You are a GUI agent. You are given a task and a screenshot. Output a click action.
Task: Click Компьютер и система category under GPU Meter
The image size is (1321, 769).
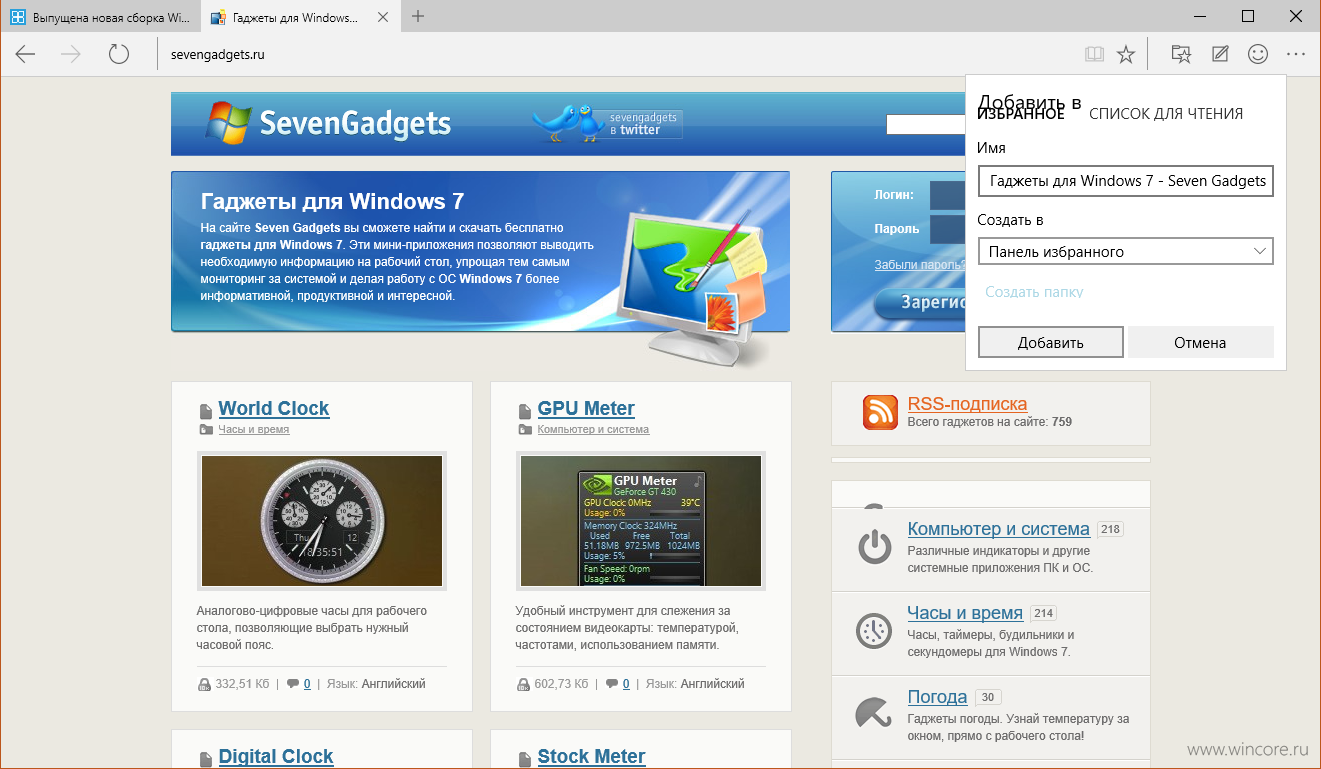(x=593, y=429)
